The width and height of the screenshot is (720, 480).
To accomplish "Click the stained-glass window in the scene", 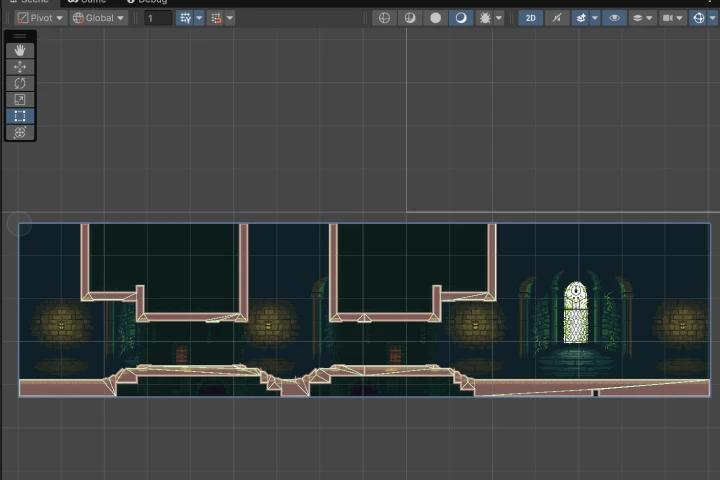I will click(x=575, y=312).
